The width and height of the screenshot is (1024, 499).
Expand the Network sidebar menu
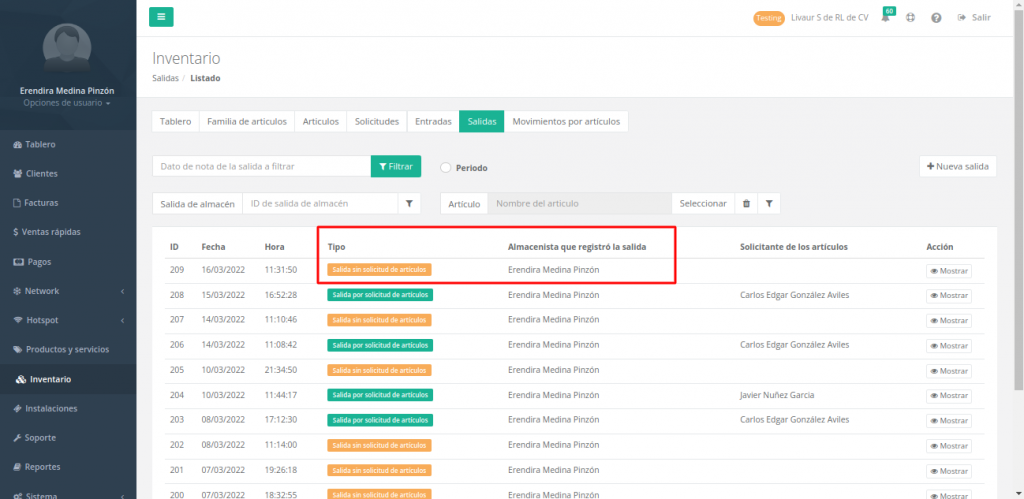click(x=67, y=291)
